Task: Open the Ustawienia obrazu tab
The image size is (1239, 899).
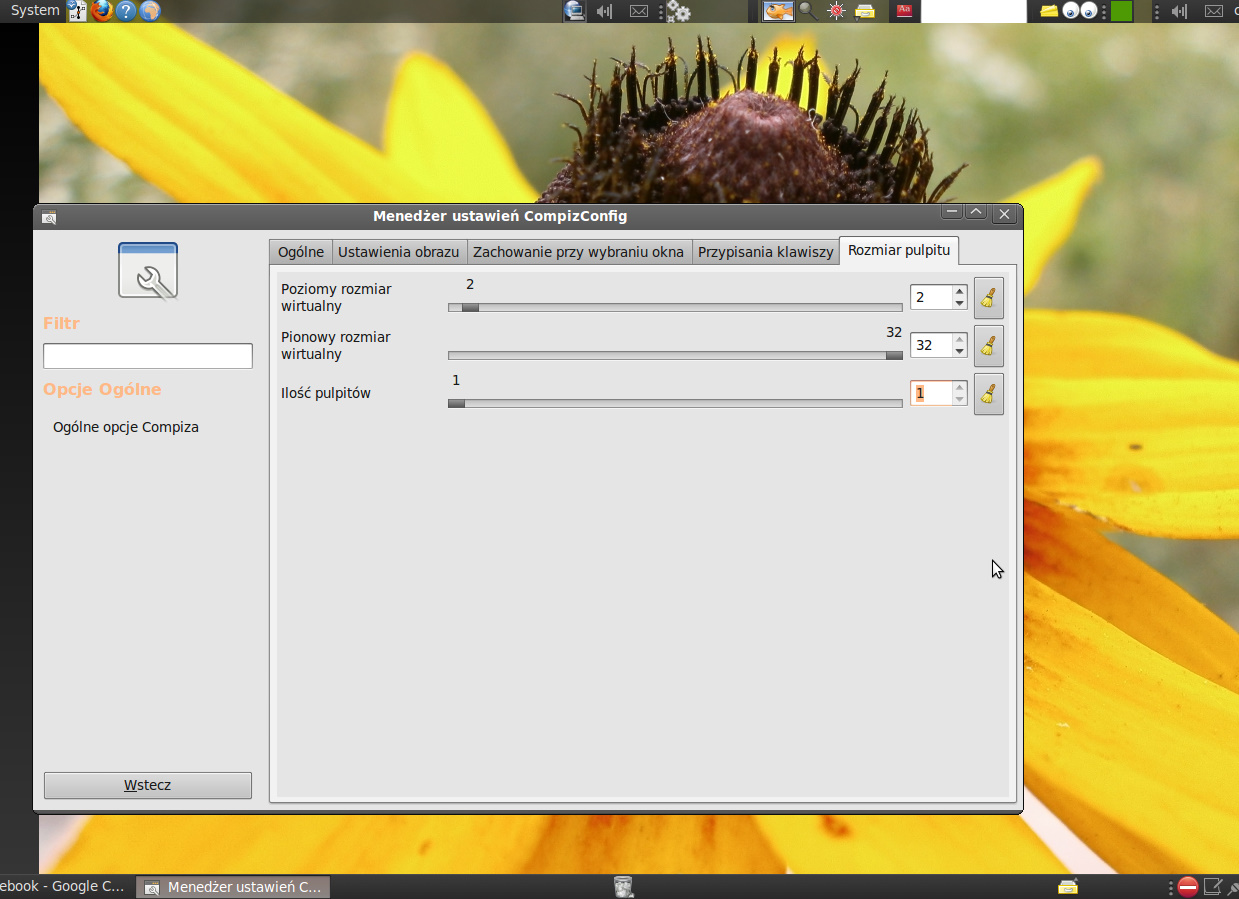Action: (x=398, y=252)
